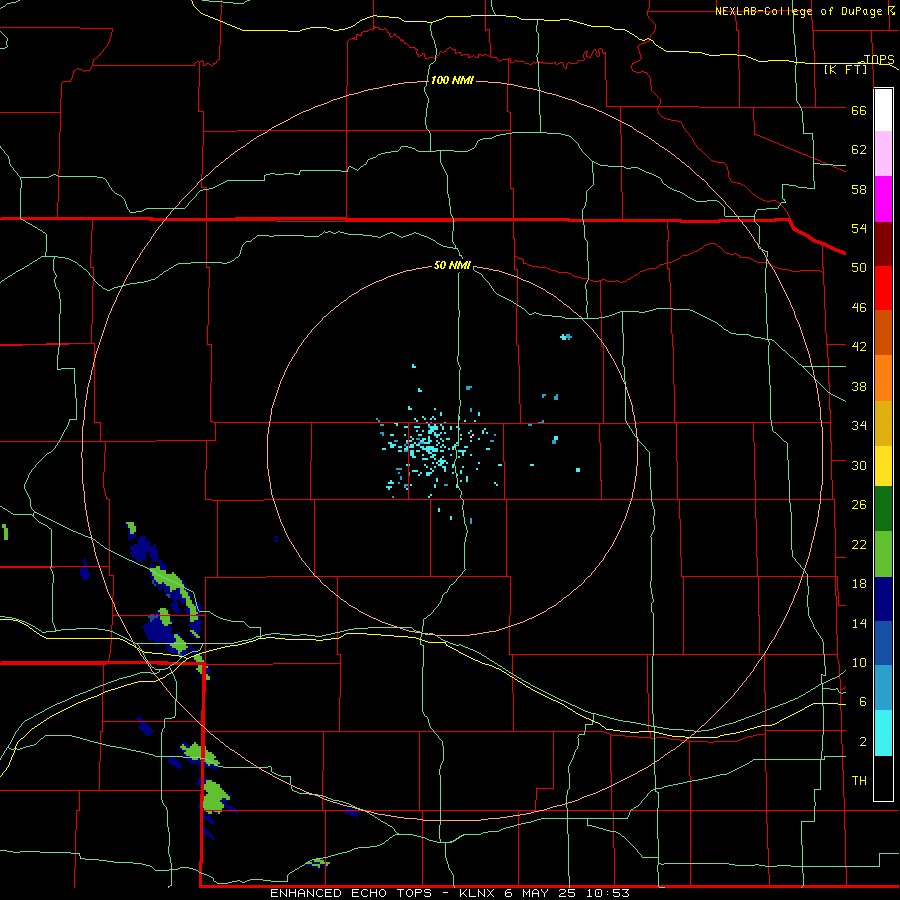900x900 pixels.
Task: Click the legend value '46'
Action: click(x=859, y=307)
